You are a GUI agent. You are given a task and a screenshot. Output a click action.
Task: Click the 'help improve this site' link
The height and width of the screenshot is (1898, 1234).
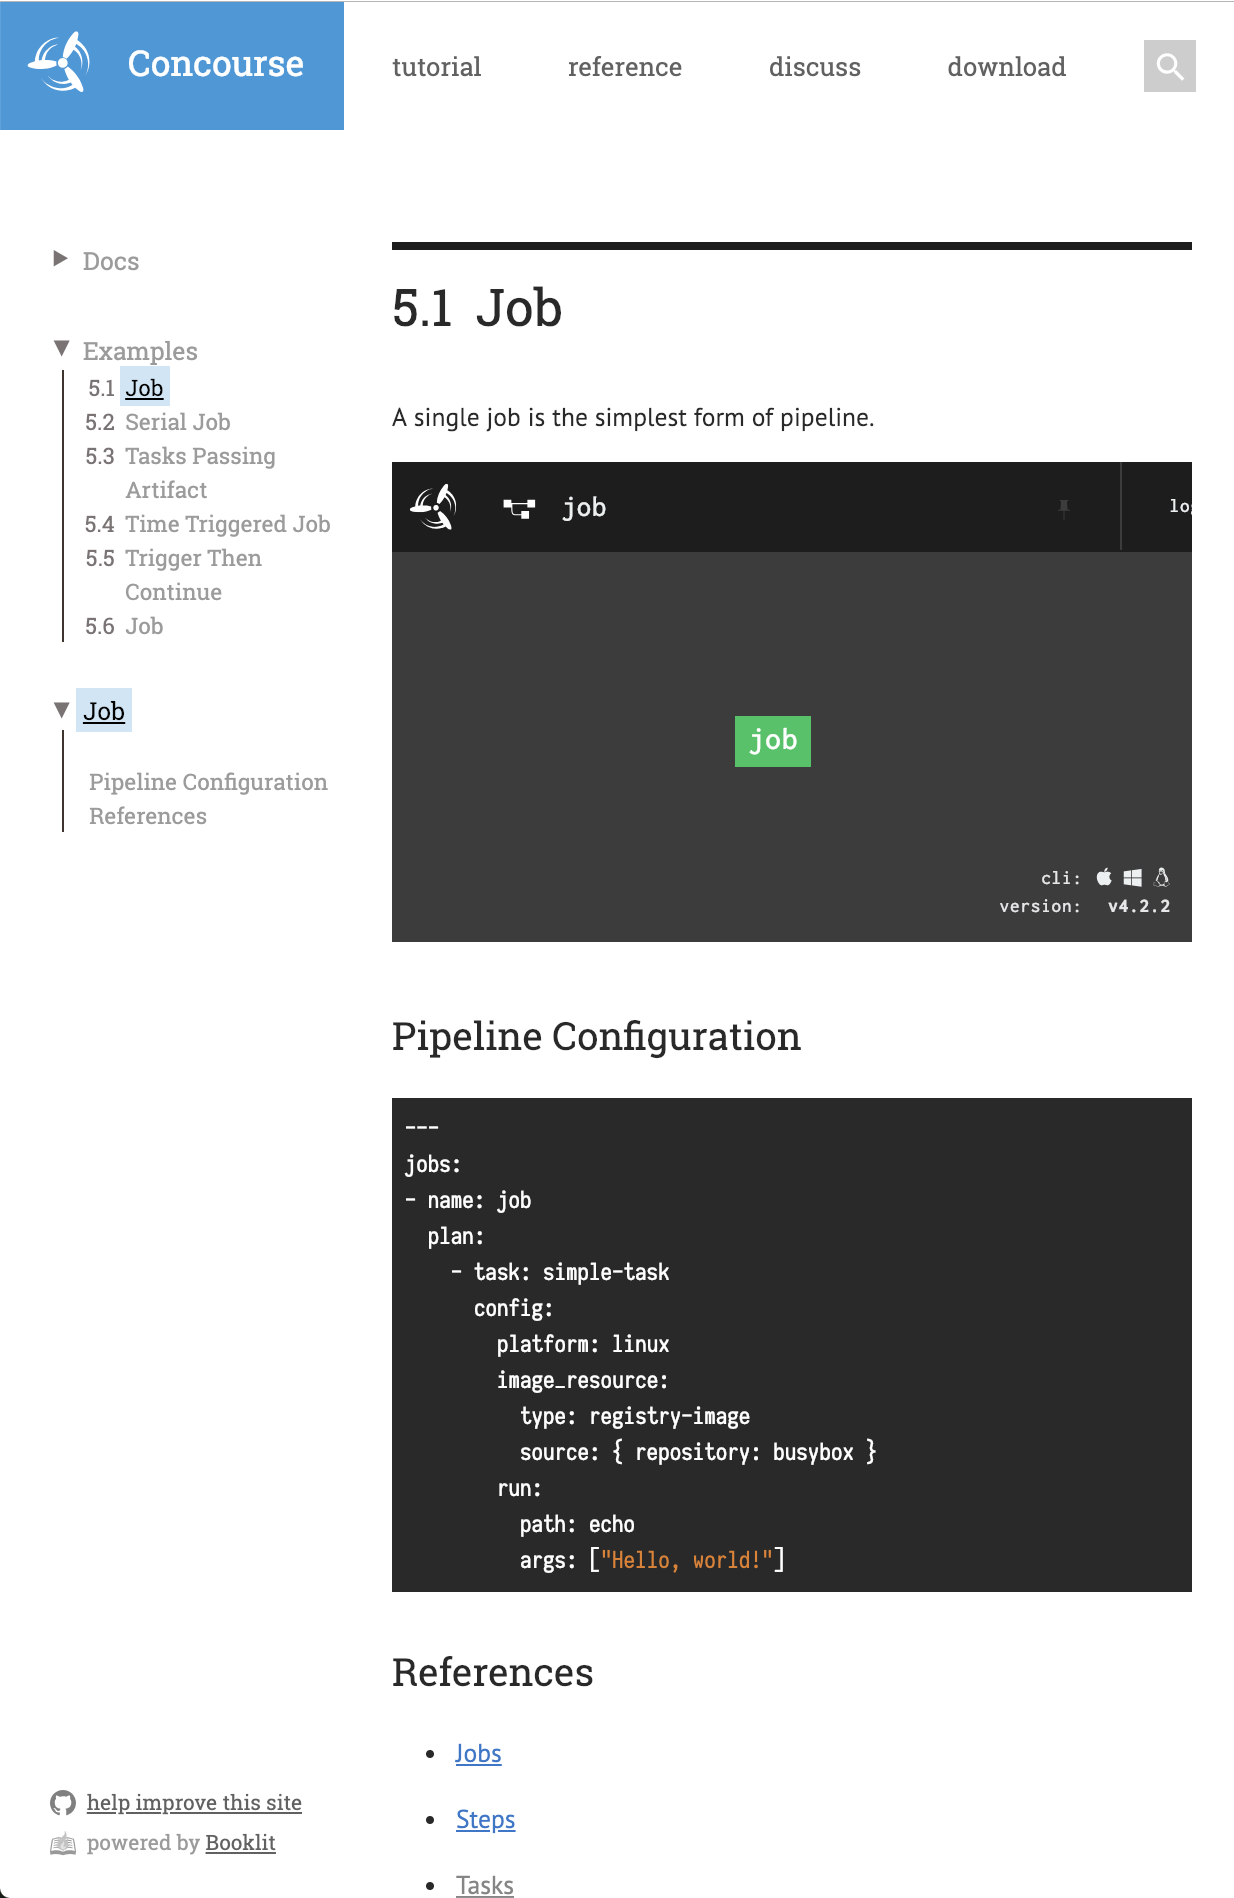coord(194,1801)
